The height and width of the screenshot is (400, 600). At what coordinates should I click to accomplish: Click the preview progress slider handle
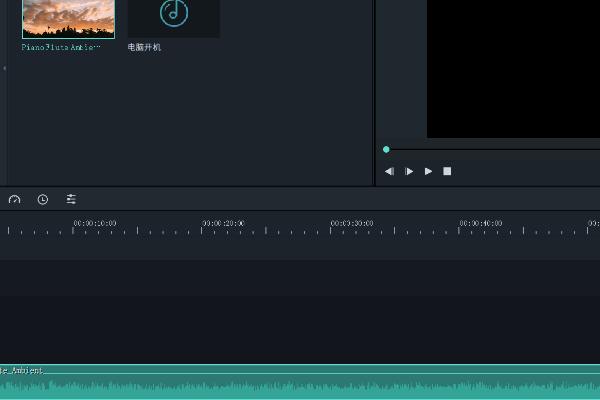386,149
